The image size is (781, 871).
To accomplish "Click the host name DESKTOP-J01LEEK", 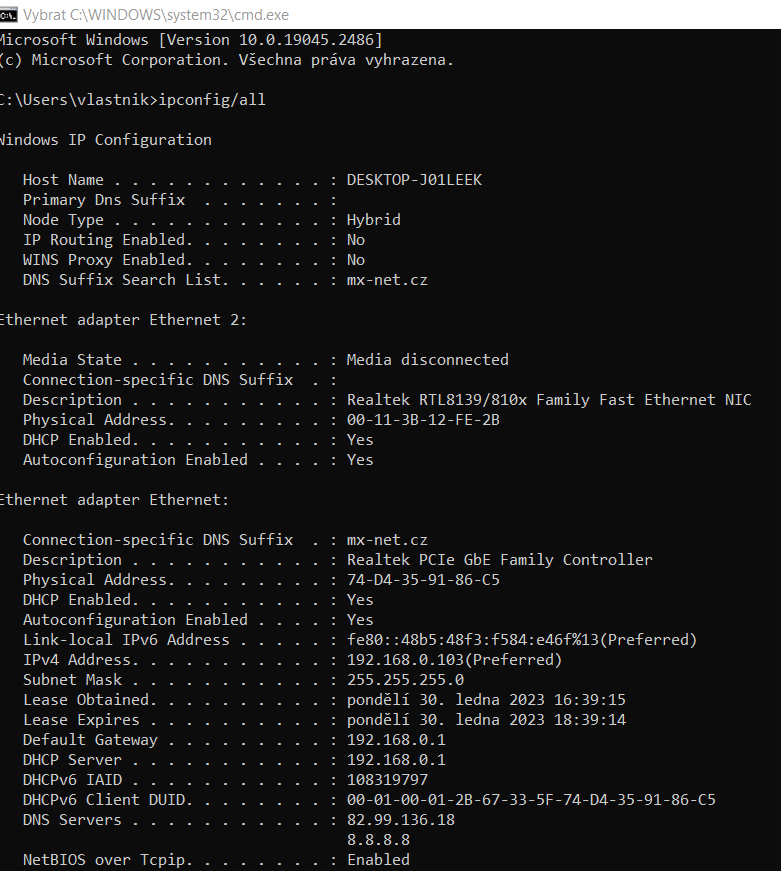I will 414,180.
